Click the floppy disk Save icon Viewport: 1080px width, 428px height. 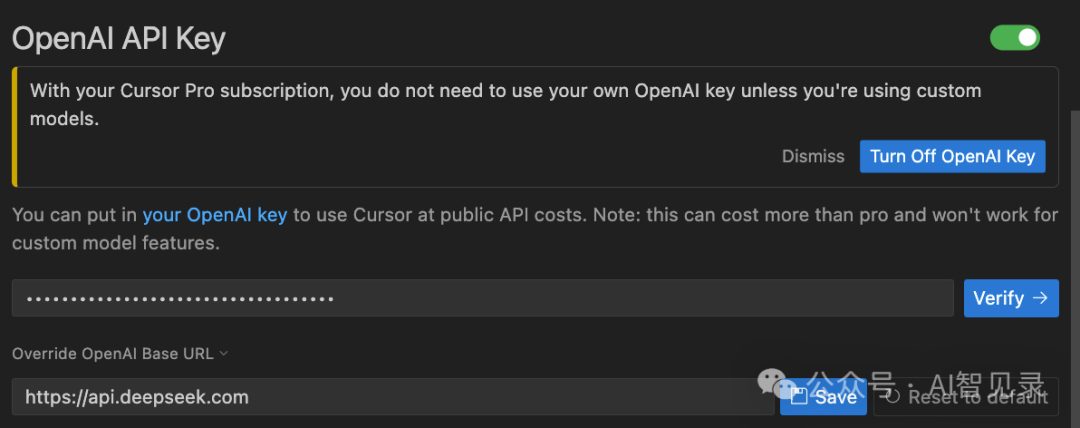point(798,397)
